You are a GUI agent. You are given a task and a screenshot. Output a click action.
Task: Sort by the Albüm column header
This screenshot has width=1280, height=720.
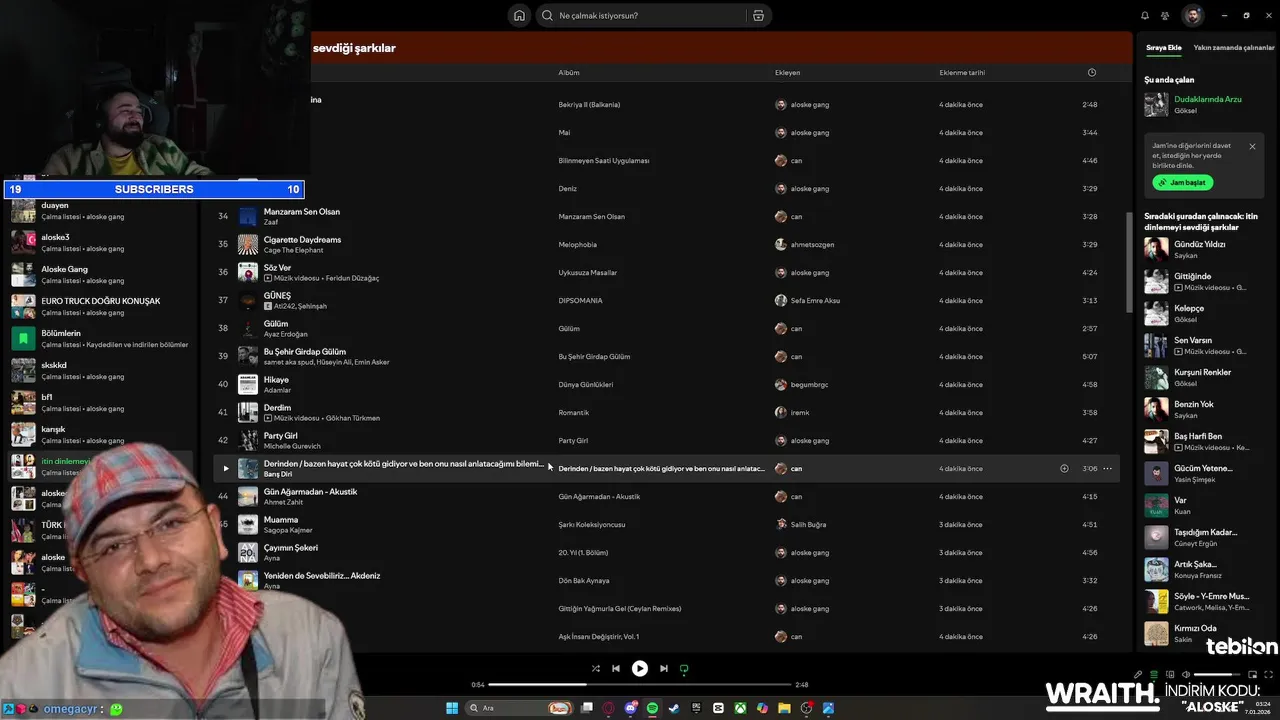(569, 72)
